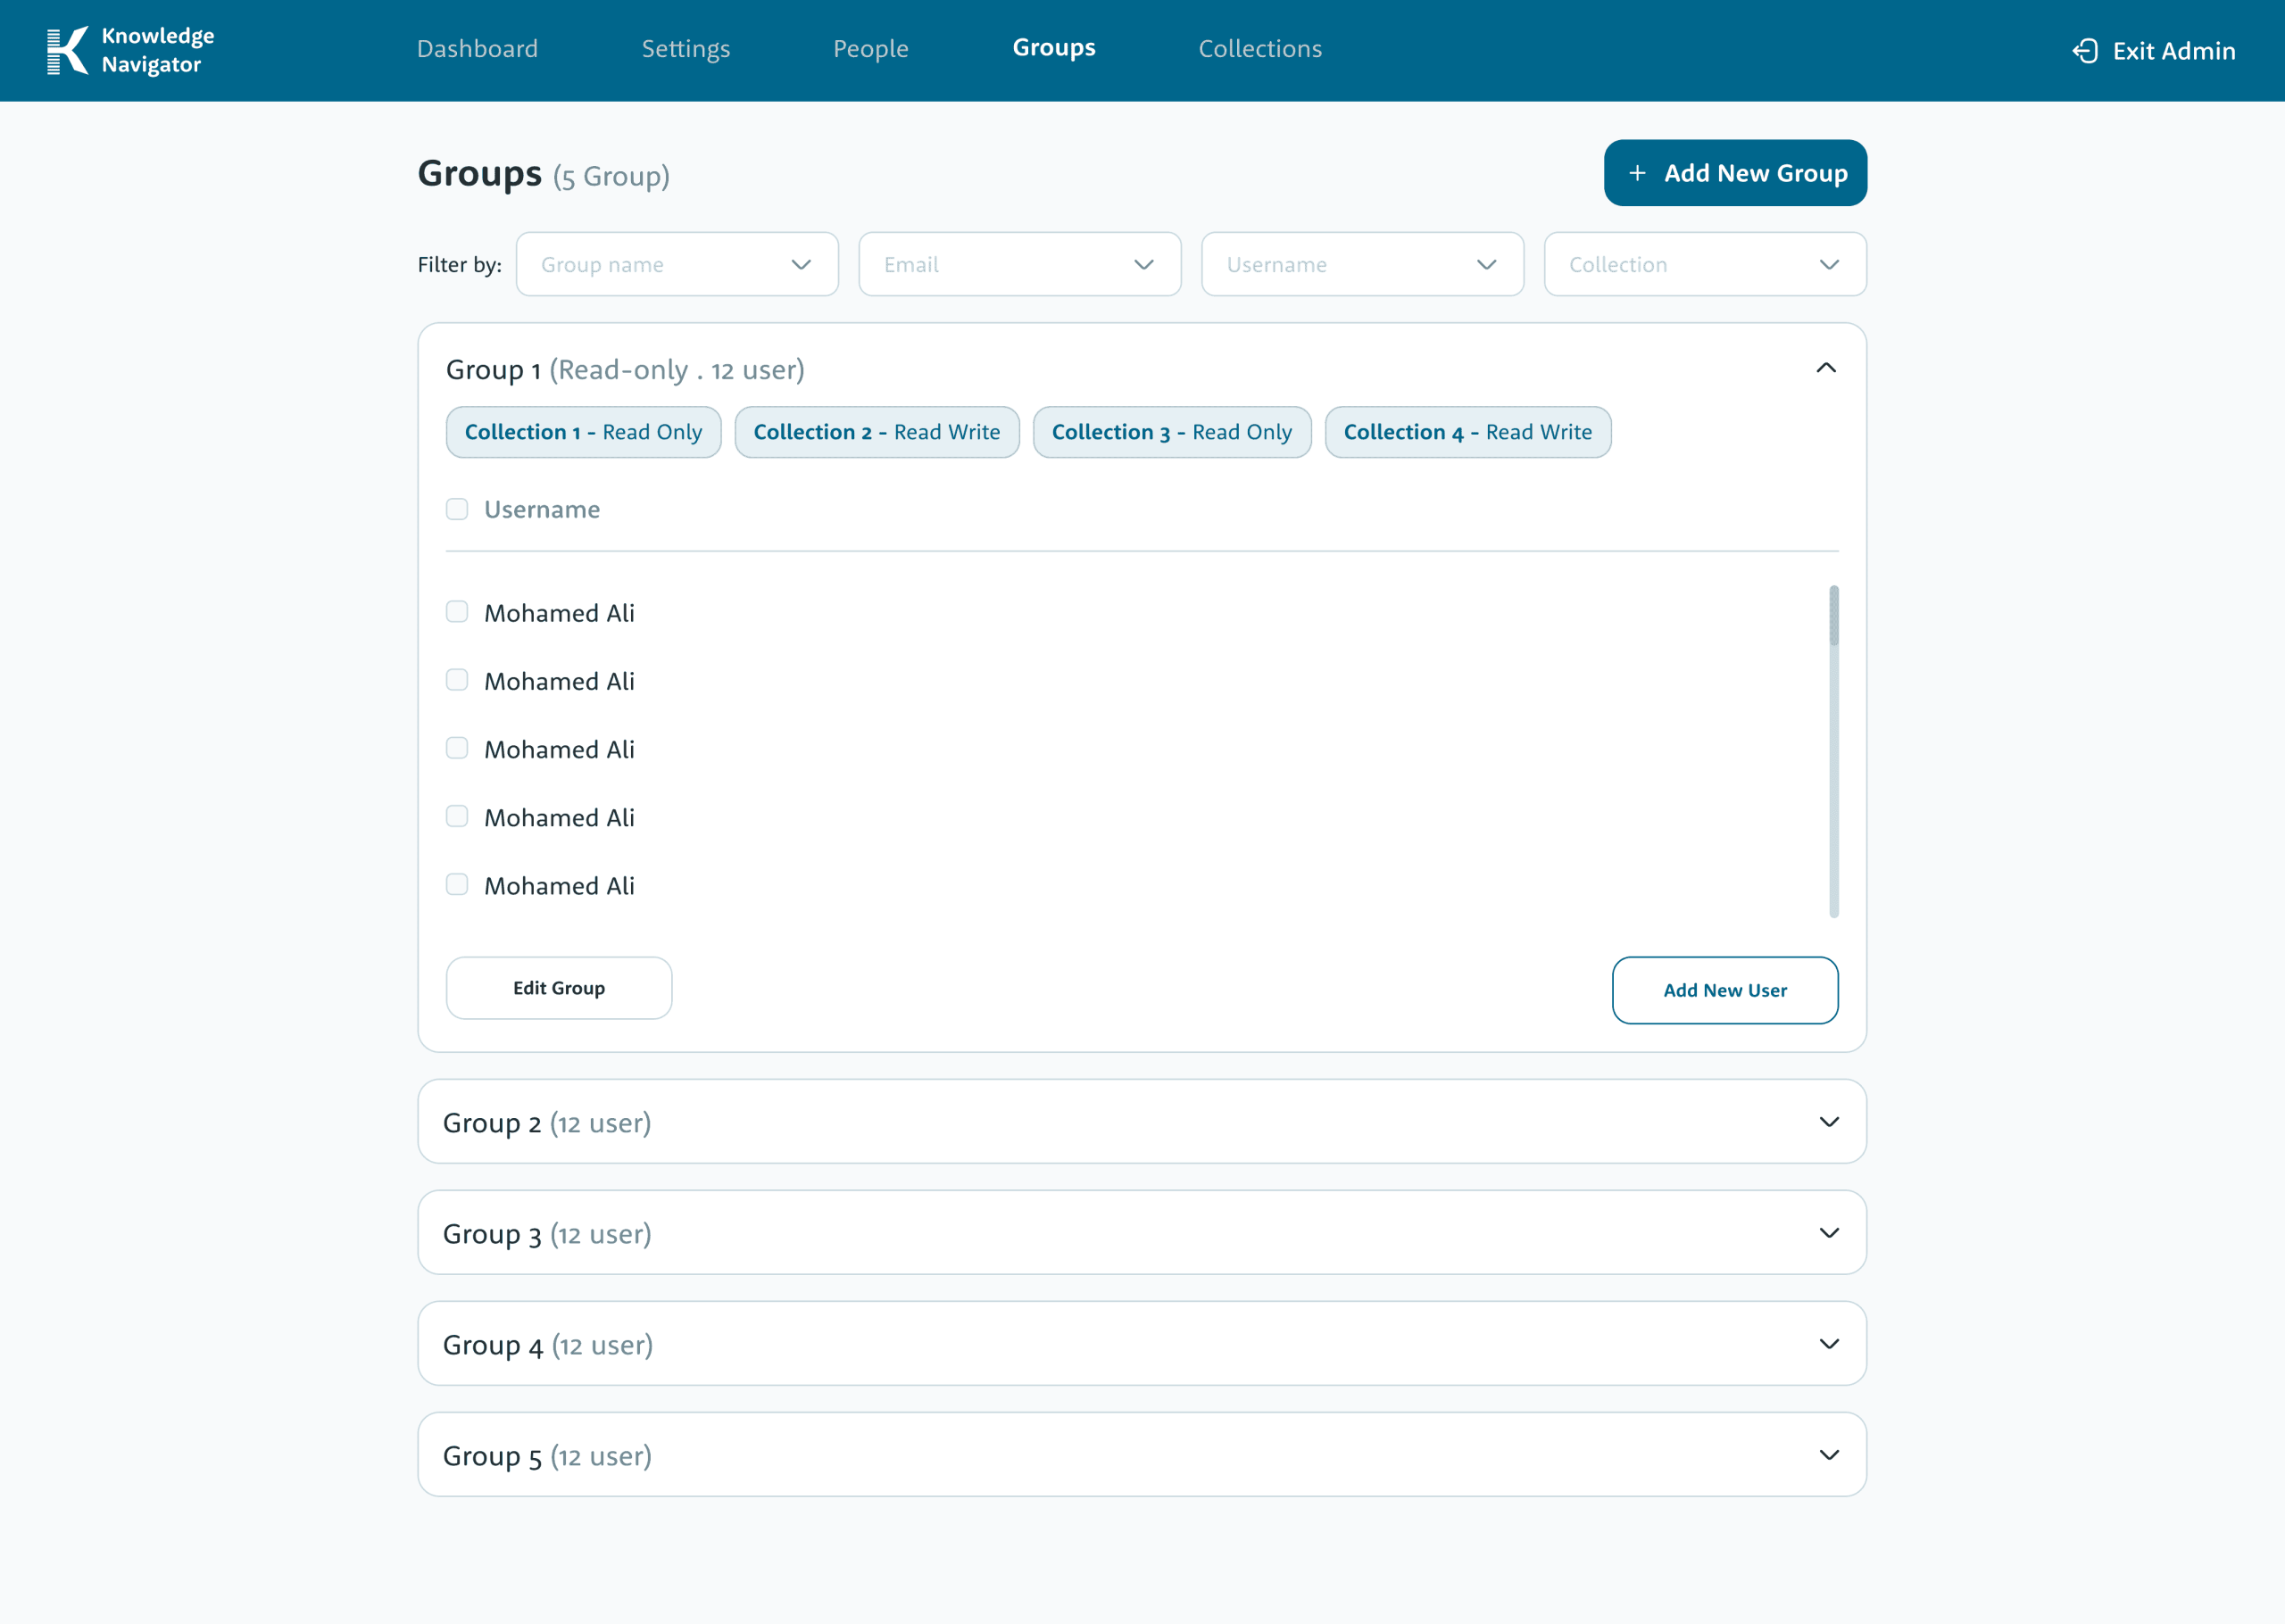Click the Collection 2 - Read Write tag
The height and width of the screenshot is (1624, 2285).
coord(876,432)
